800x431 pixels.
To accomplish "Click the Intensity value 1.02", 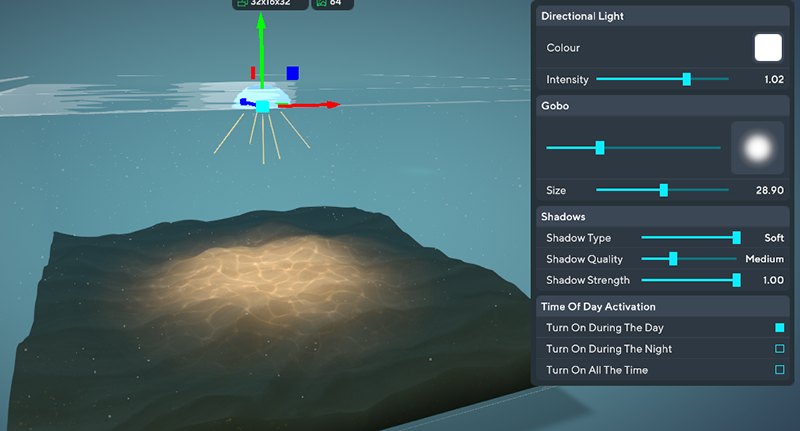I will tap(774, 79).
